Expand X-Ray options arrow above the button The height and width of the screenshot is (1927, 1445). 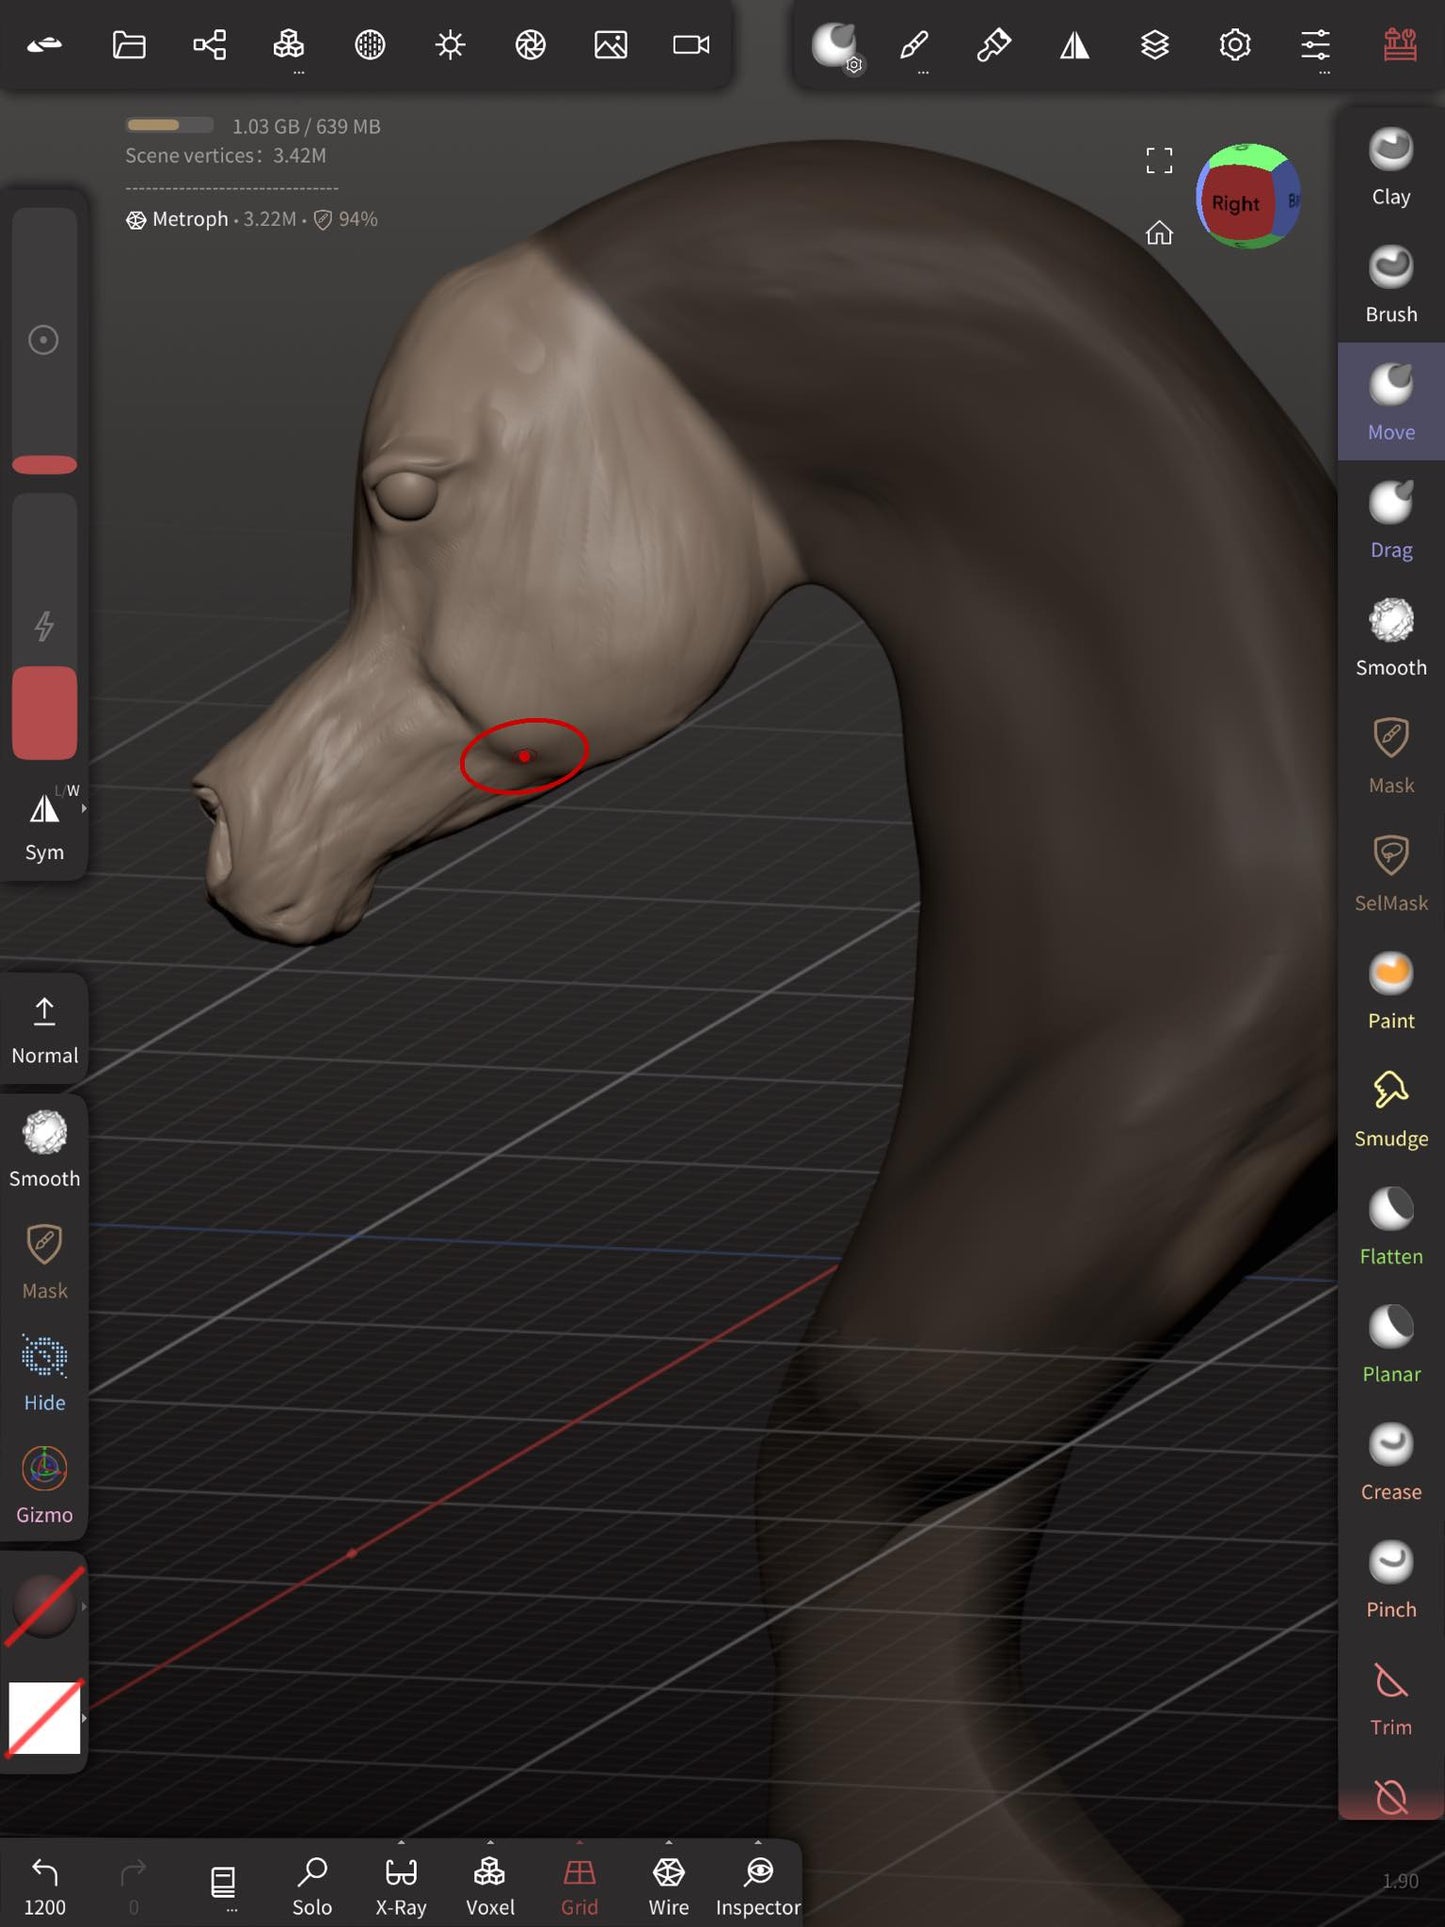(x=401, y=1842)
